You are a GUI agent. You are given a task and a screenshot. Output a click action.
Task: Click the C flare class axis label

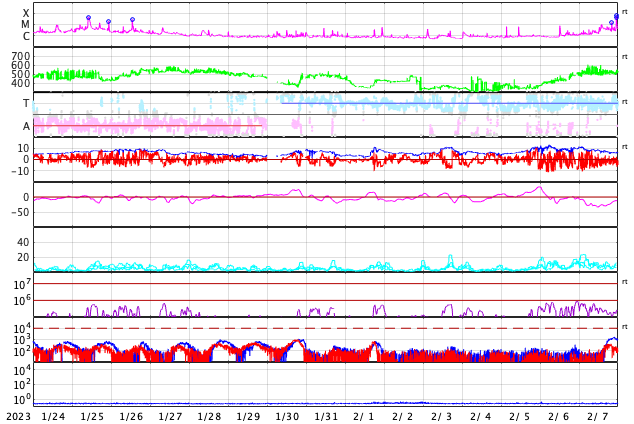[x=26, y=36]
